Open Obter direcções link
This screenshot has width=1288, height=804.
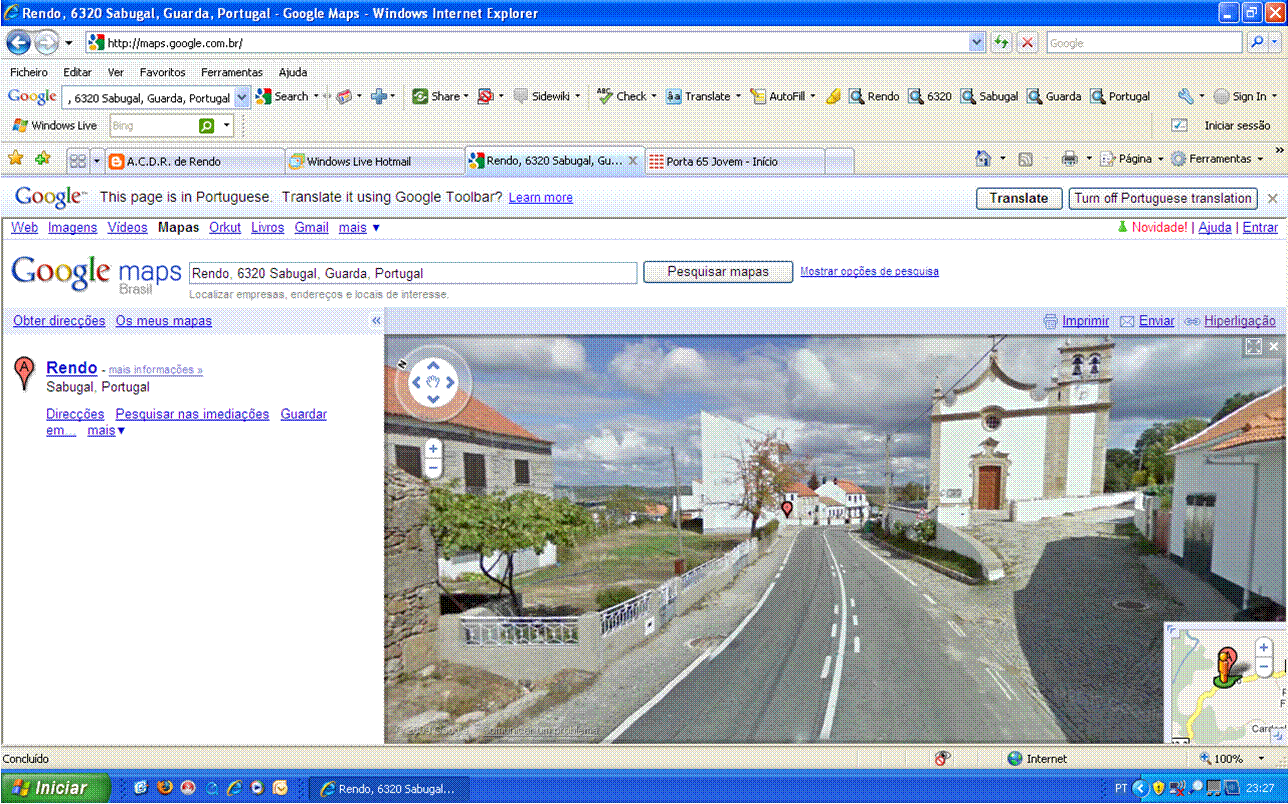pyautogui.click(x=59, y=321)
